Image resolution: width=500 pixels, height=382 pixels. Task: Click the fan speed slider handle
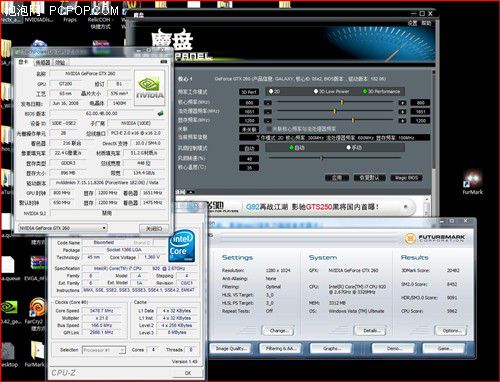[322, 157]
